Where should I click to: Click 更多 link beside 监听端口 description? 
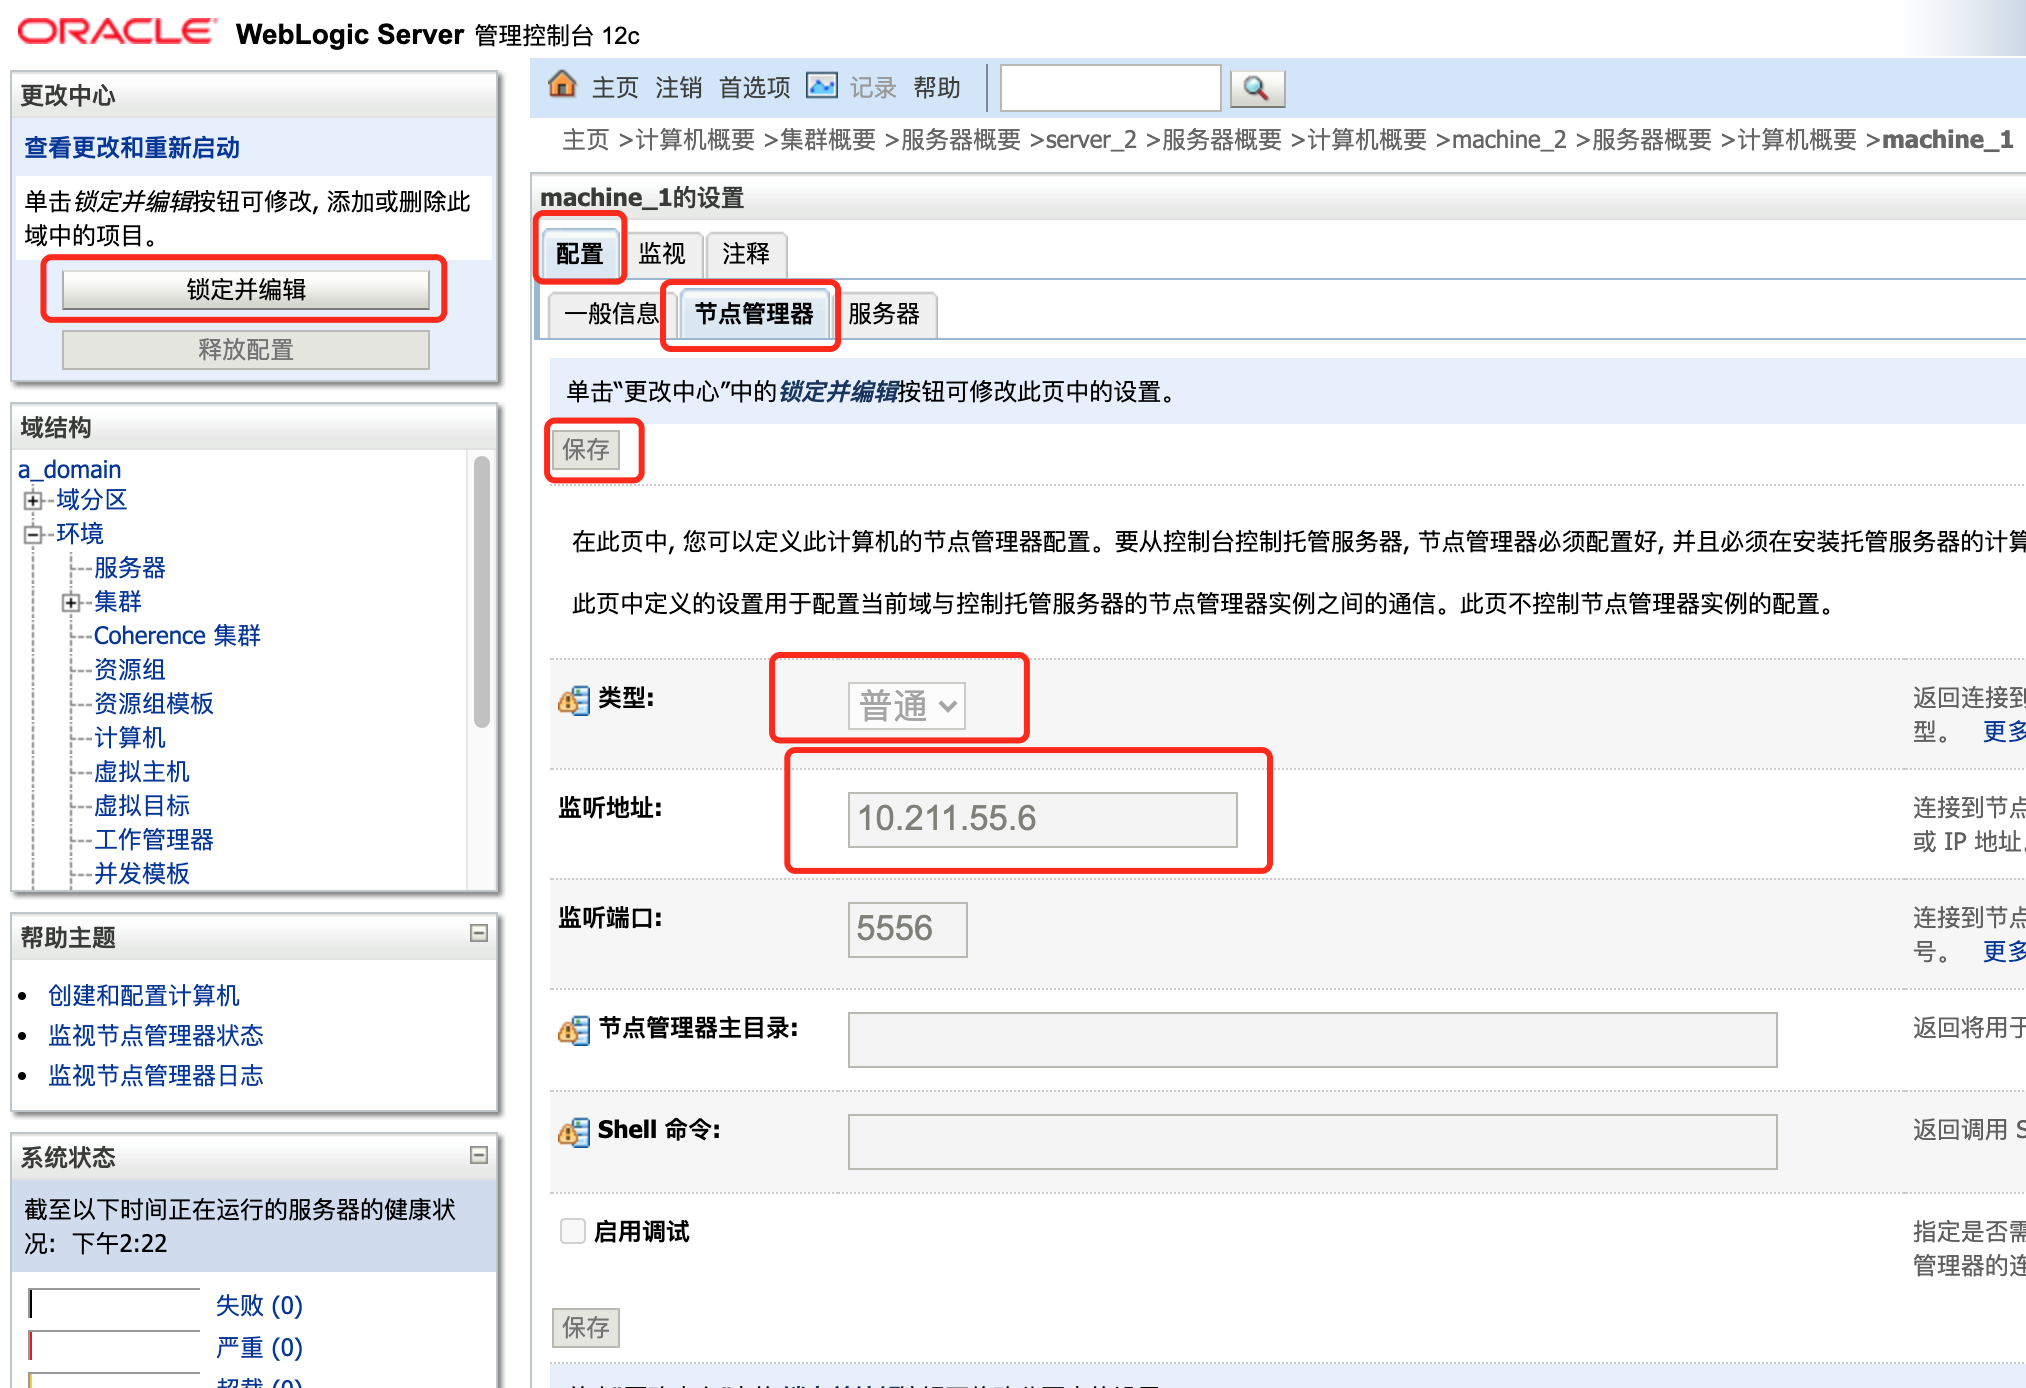point(2004,952)
